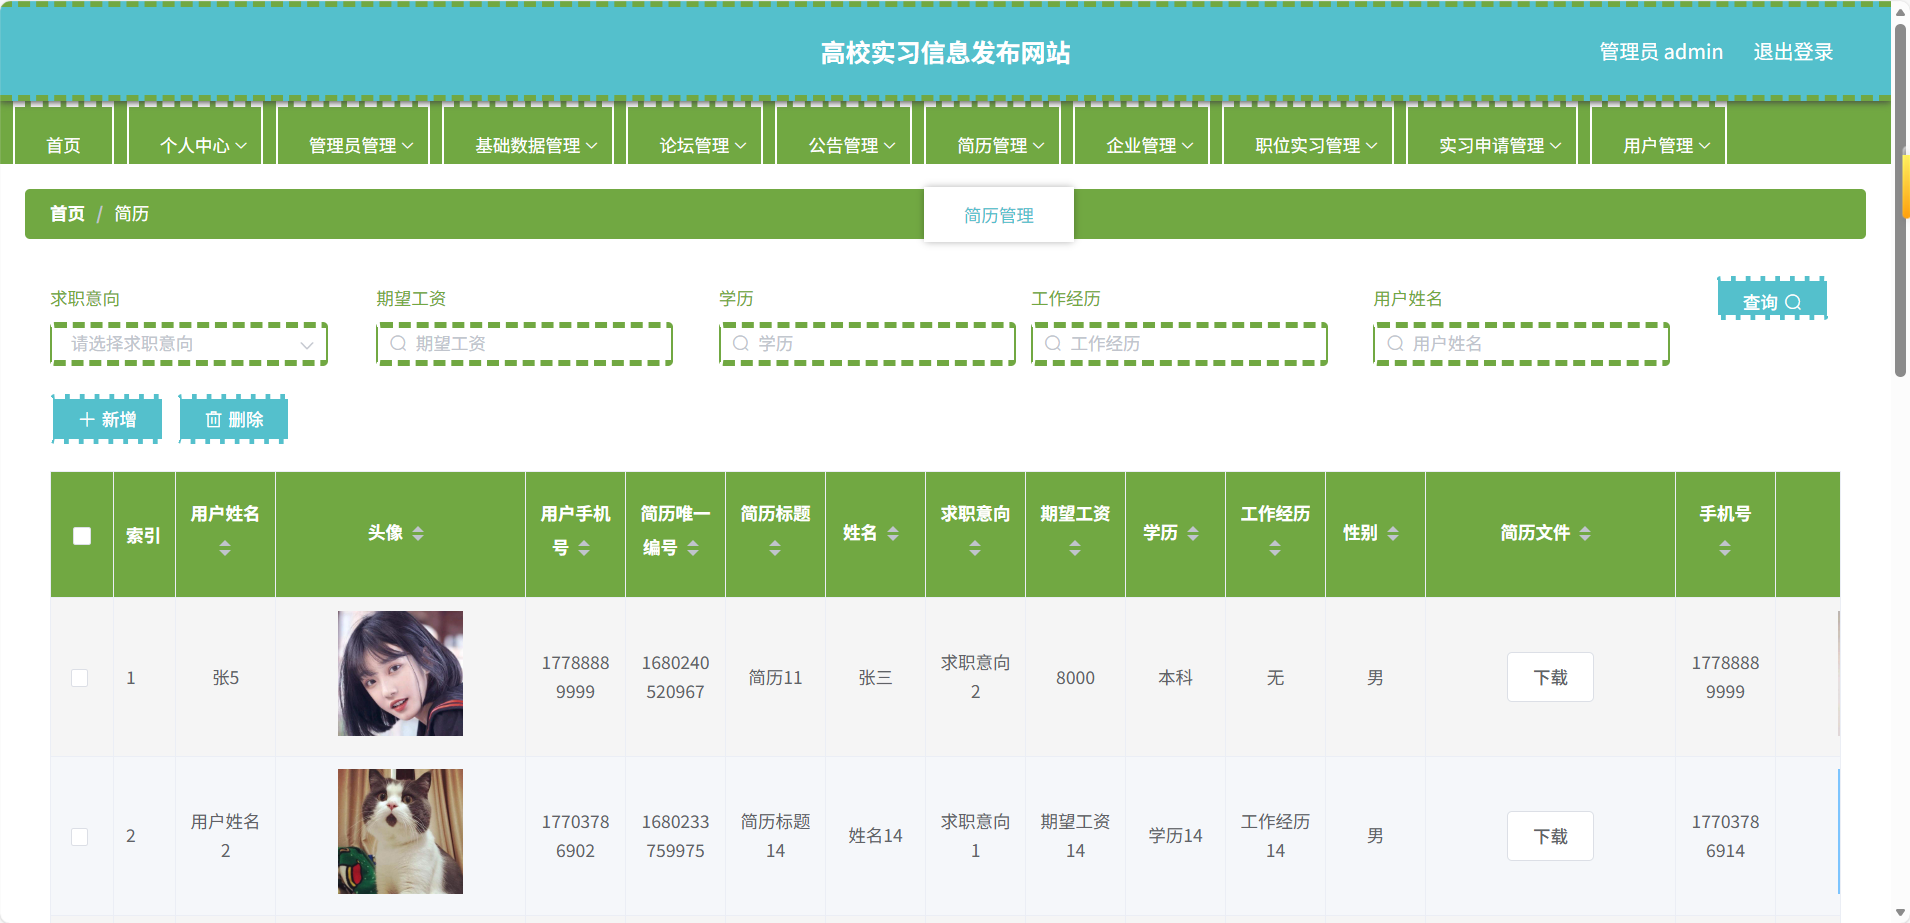
Task: Focus the 用户姓名 search input
Action: [x=1522, y=344]
